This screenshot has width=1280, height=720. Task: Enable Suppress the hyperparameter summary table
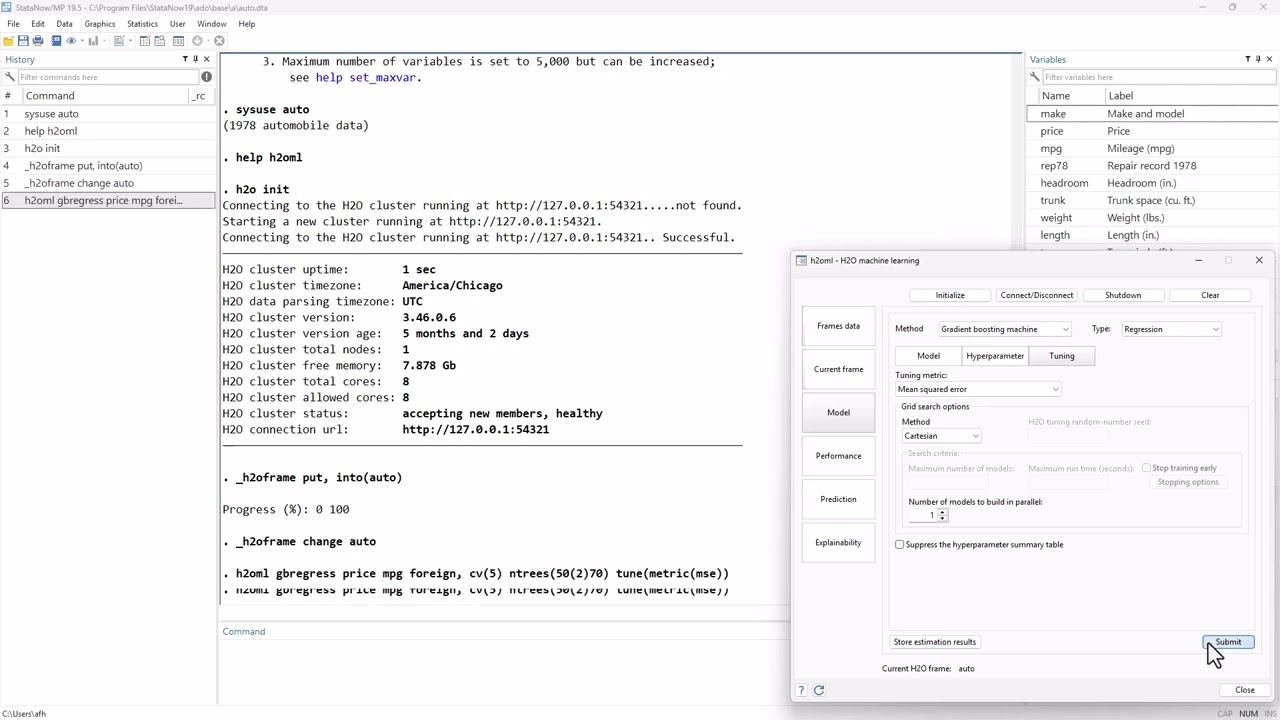pyautogui.click(x=900, y=545)
